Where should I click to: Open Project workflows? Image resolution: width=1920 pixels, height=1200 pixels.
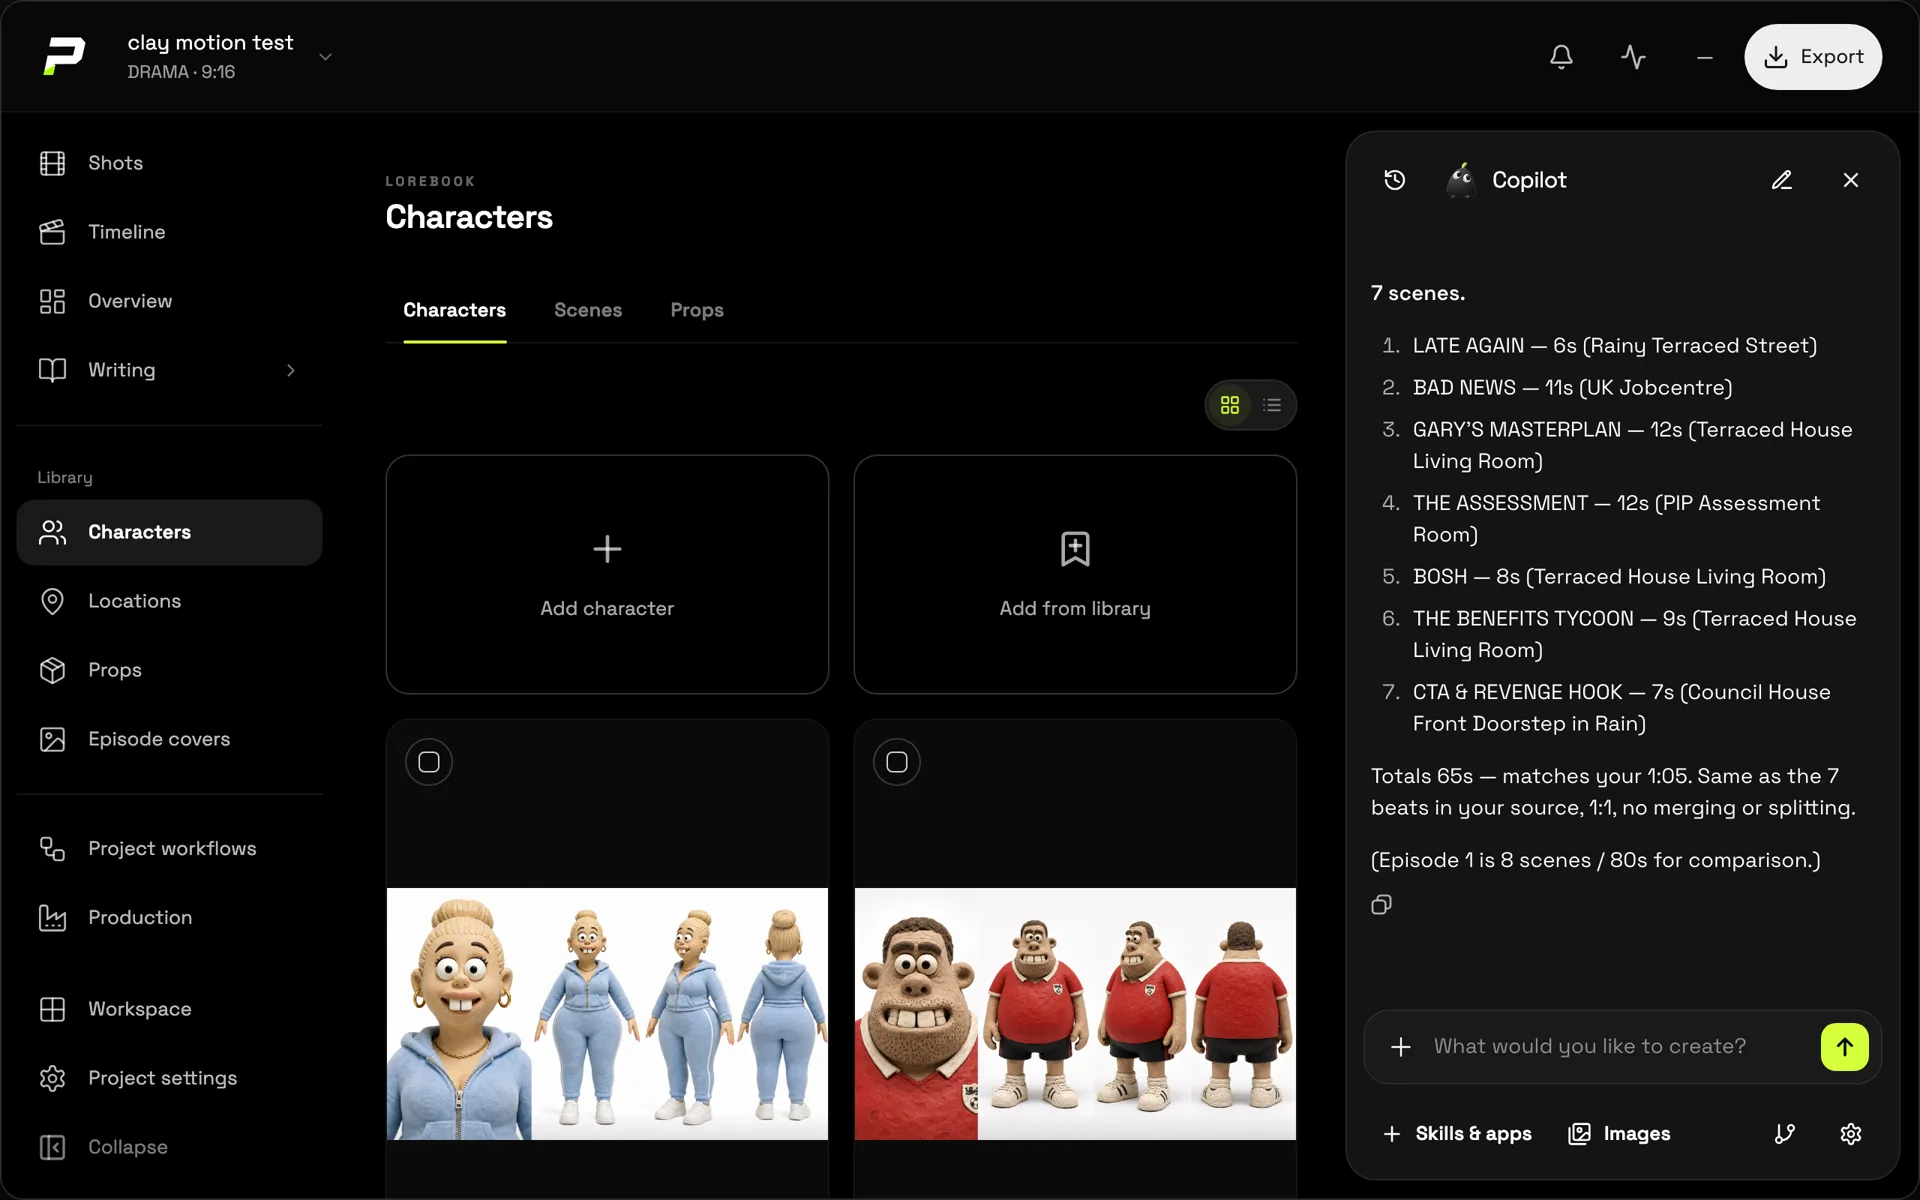[170, 849]
